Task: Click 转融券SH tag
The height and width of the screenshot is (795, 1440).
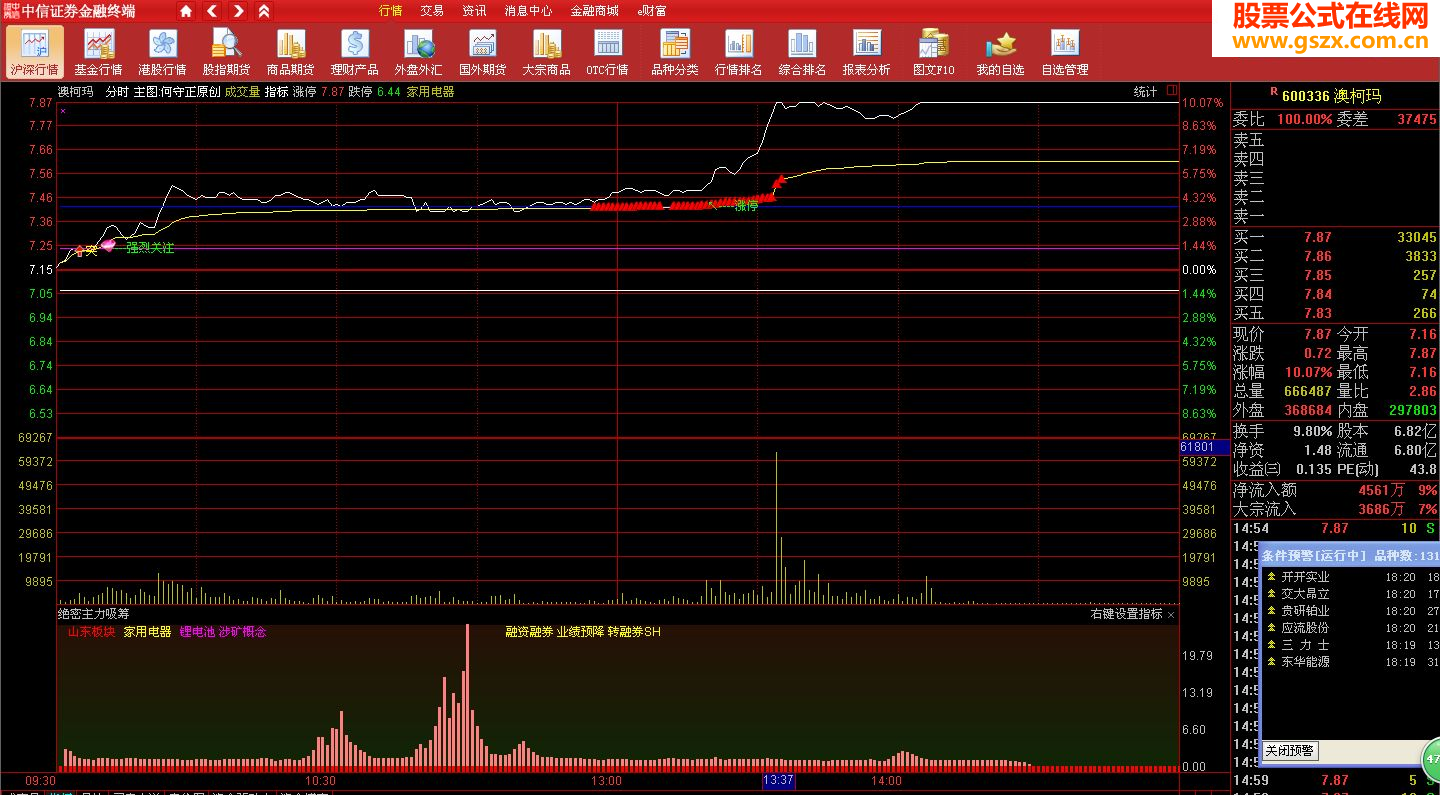Action: click(x=634, y=632)
